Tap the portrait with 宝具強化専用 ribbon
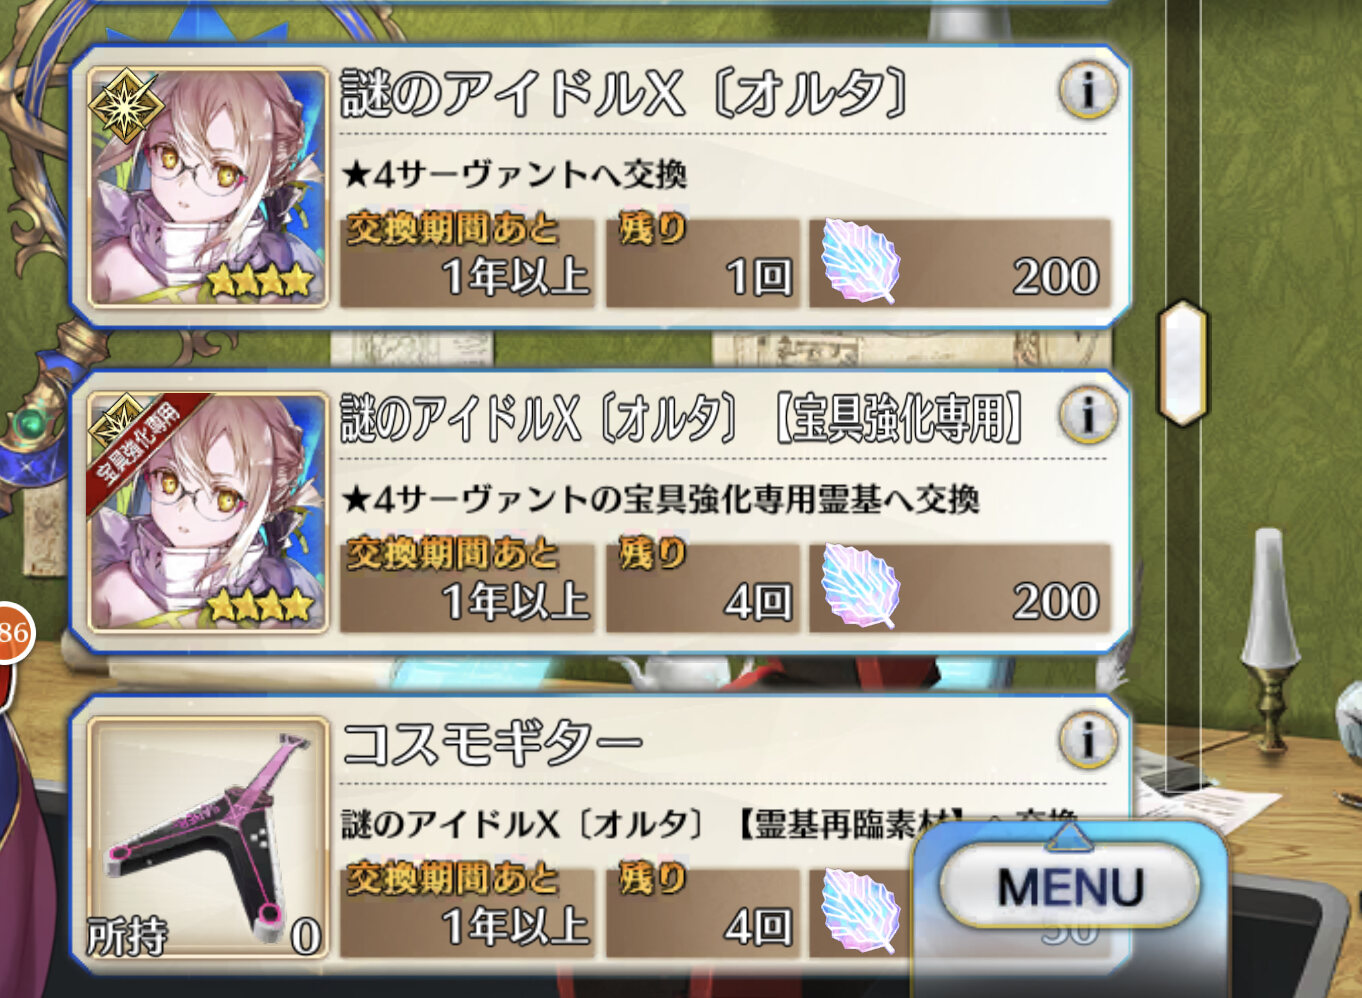 [208, 512]
